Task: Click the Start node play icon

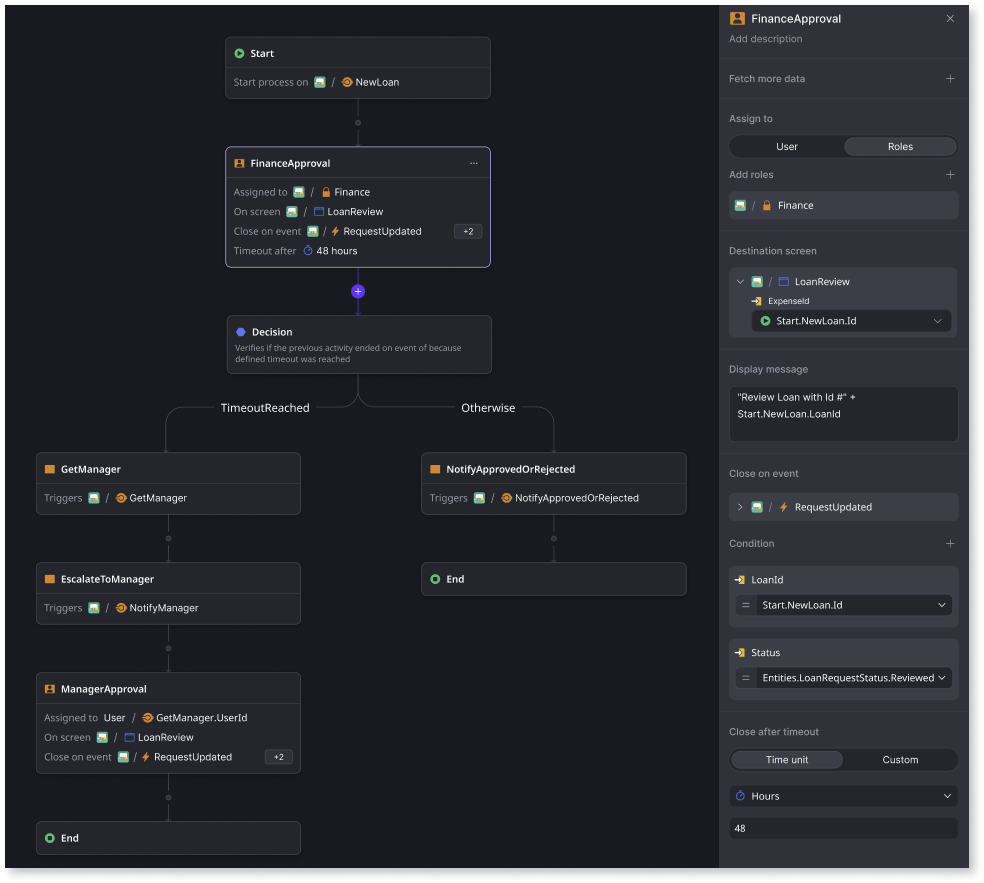Action: pyautogui.click(x=239, y=54)
